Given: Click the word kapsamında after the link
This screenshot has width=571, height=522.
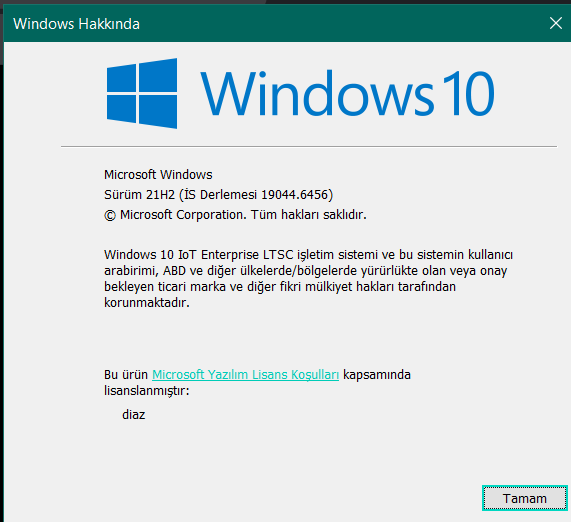Looking at the screenshot, I should [377, 375].
